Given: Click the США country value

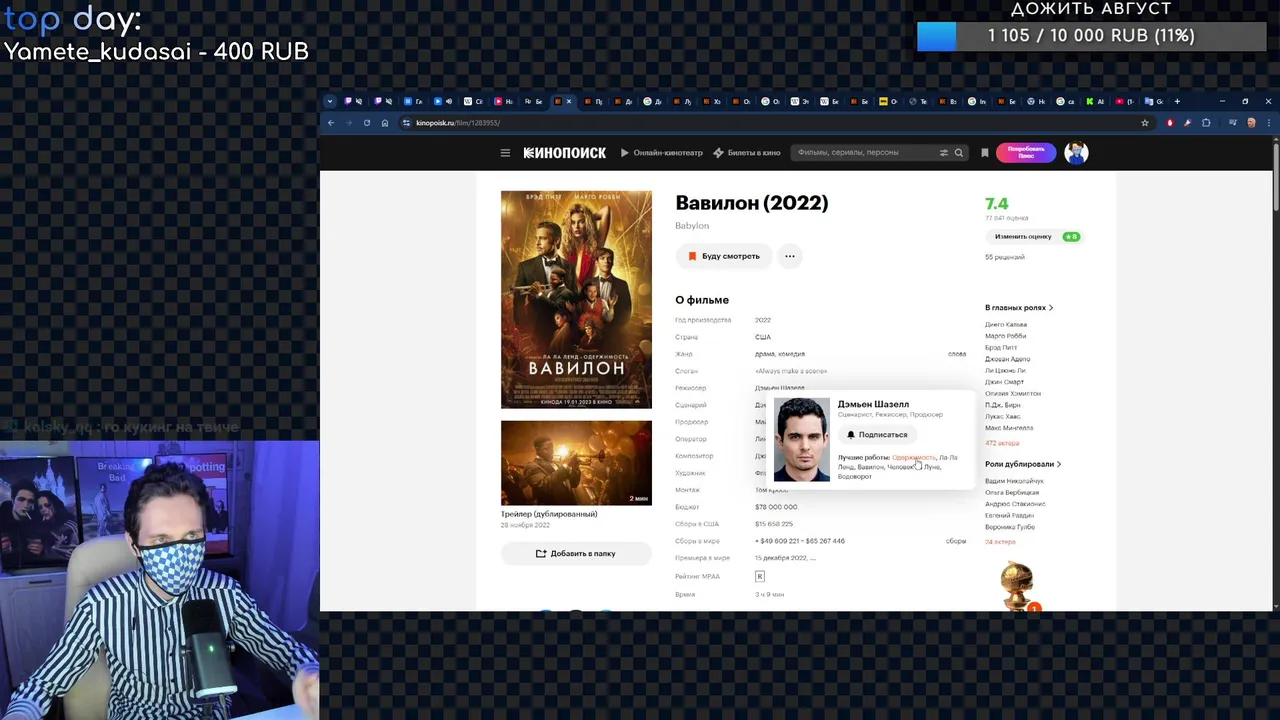Looking at the screenshot, I should pyautogui.click(x=763, y=337).
